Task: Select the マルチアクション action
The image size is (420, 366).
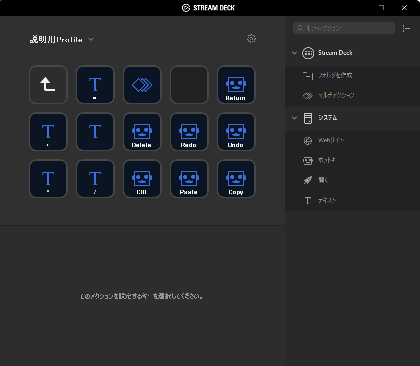Action: click(x=353, y=95)
